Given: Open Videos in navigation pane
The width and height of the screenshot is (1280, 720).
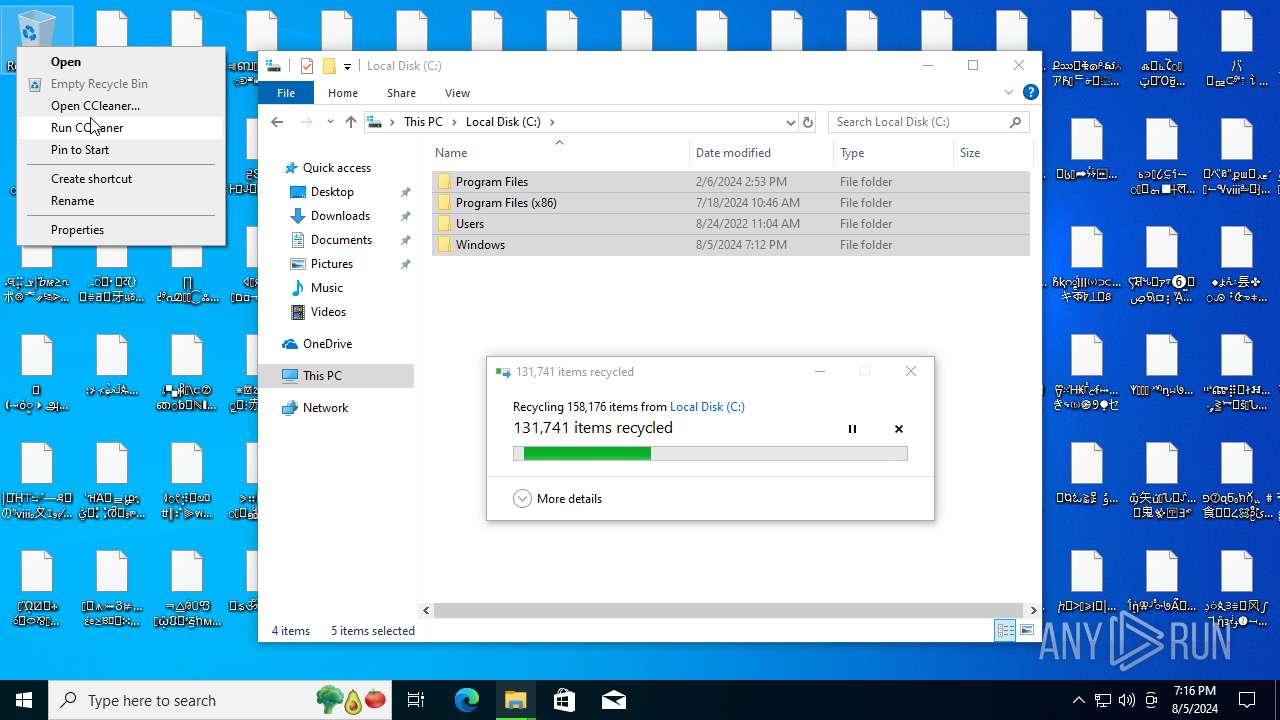Looking at the screenshot, I should 328,312.
